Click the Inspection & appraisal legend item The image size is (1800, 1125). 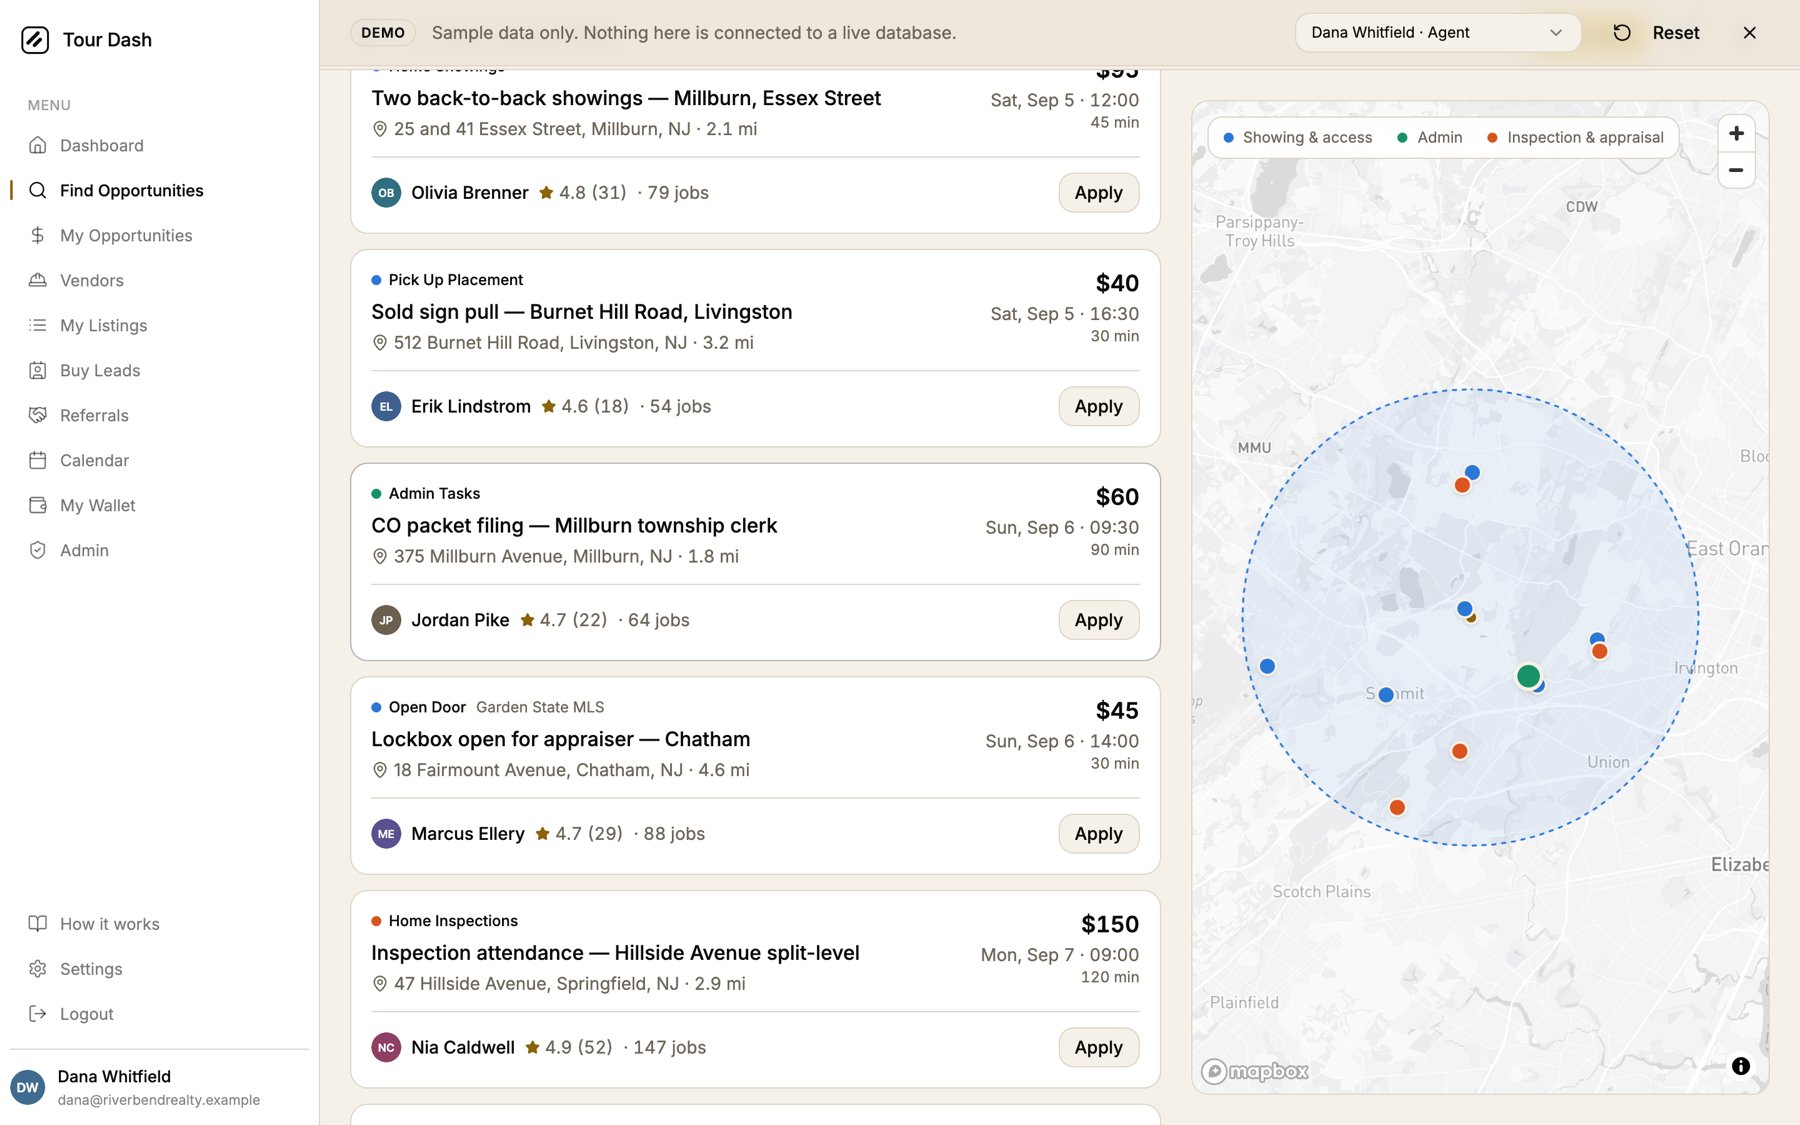point(1575,138)
